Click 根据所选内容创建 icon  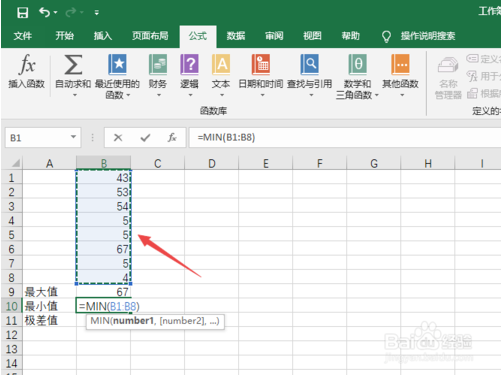(472, 93)
